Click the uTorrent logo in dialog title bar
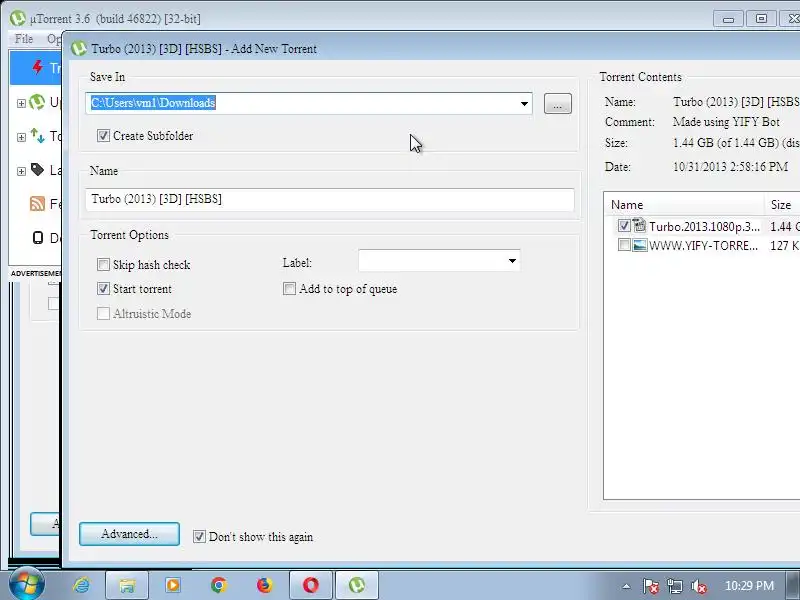 pos(79,48)
